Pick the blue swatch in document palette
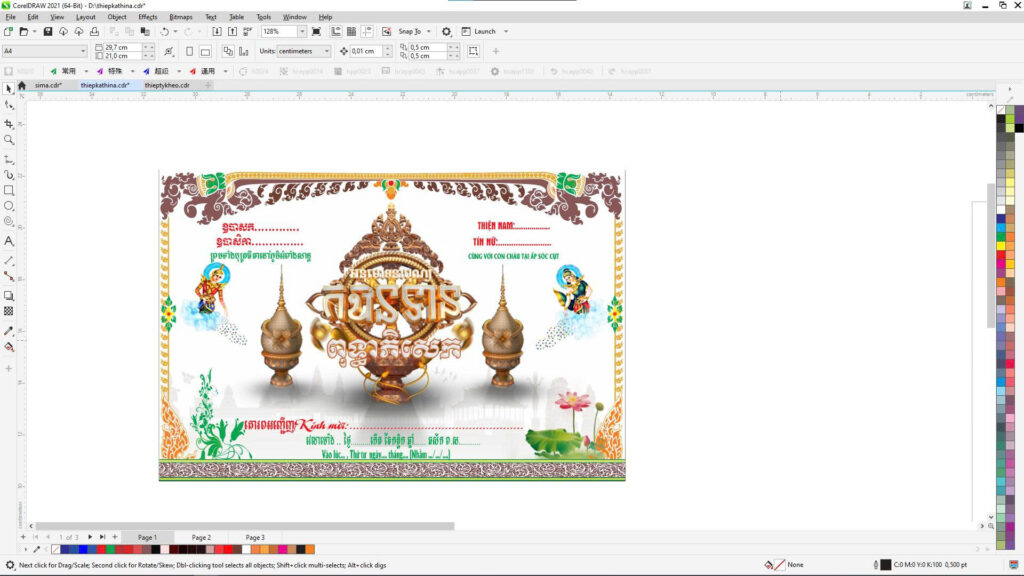Screen dimensions: 1024x576 [83, 549]
